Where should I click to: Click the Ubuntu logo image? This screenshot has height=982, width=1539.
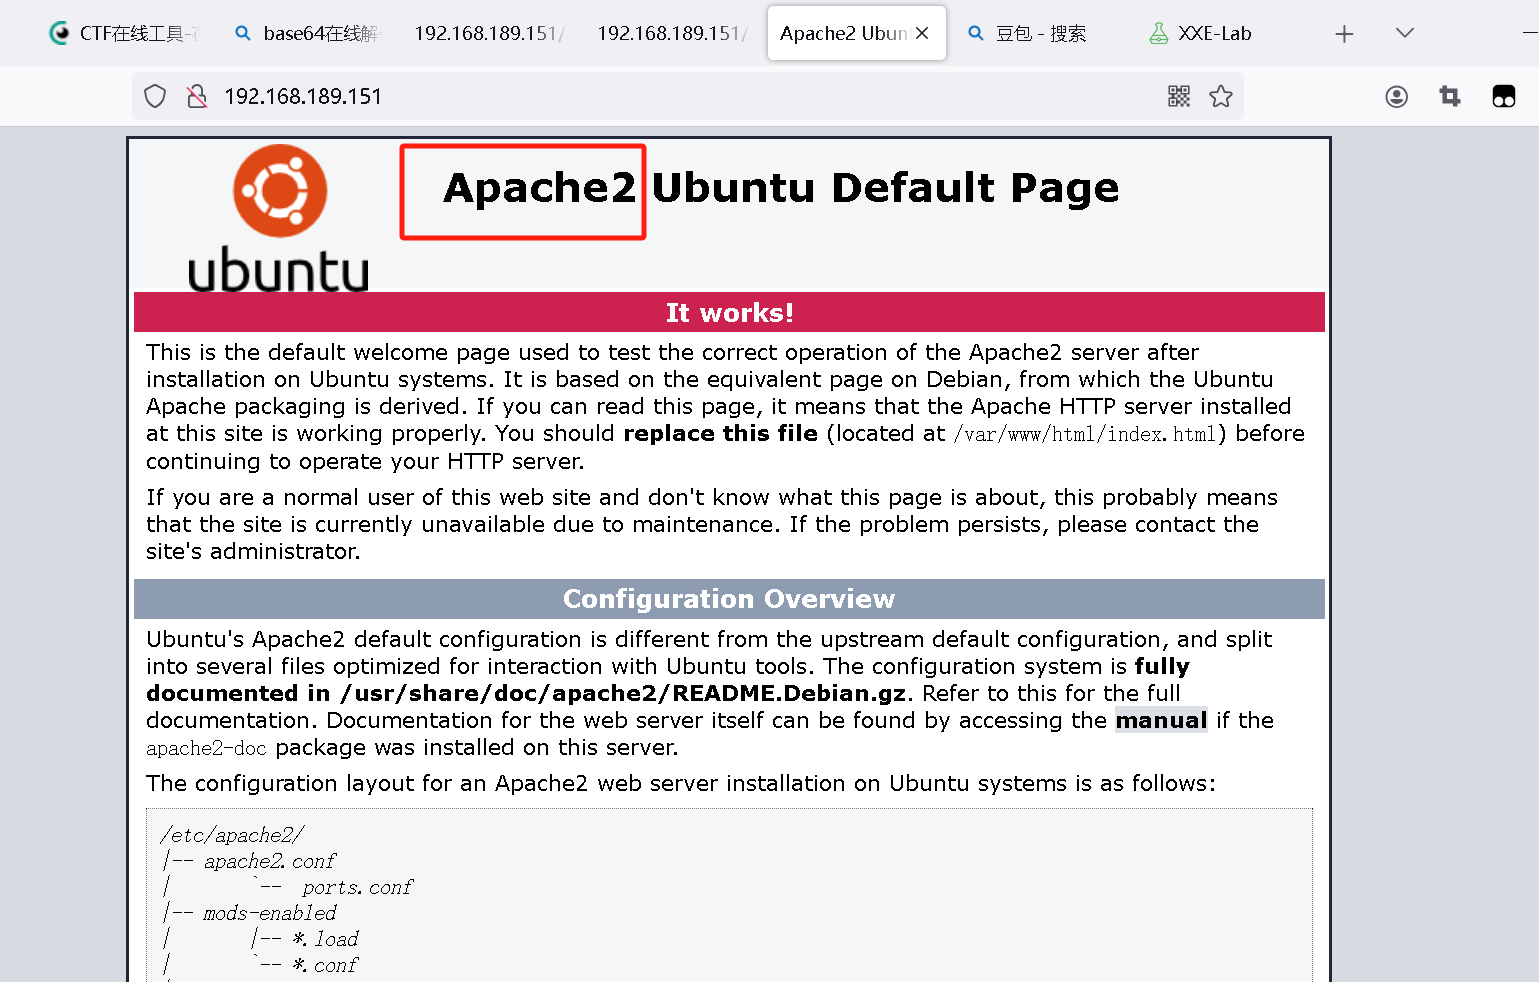pyautogui.click(x=279, y=218)
